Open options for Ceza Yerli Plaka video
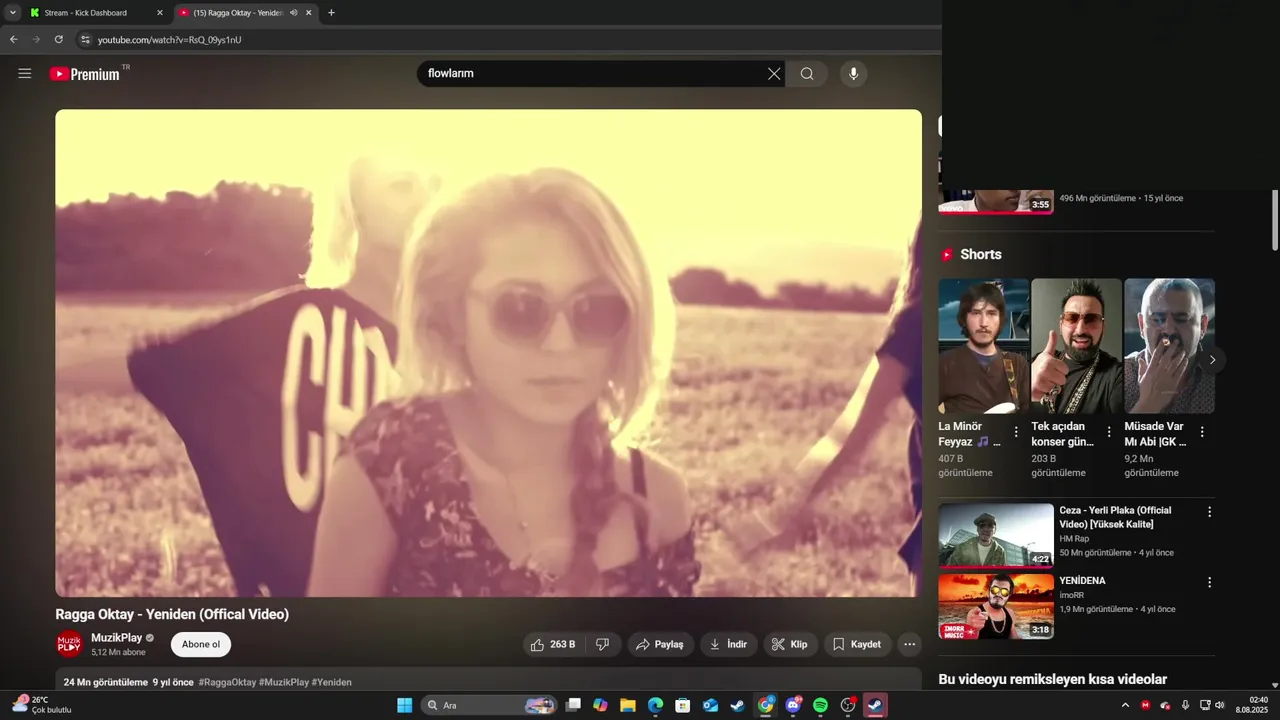This screenshot has height=720, width=1280. pos(1209,511)
